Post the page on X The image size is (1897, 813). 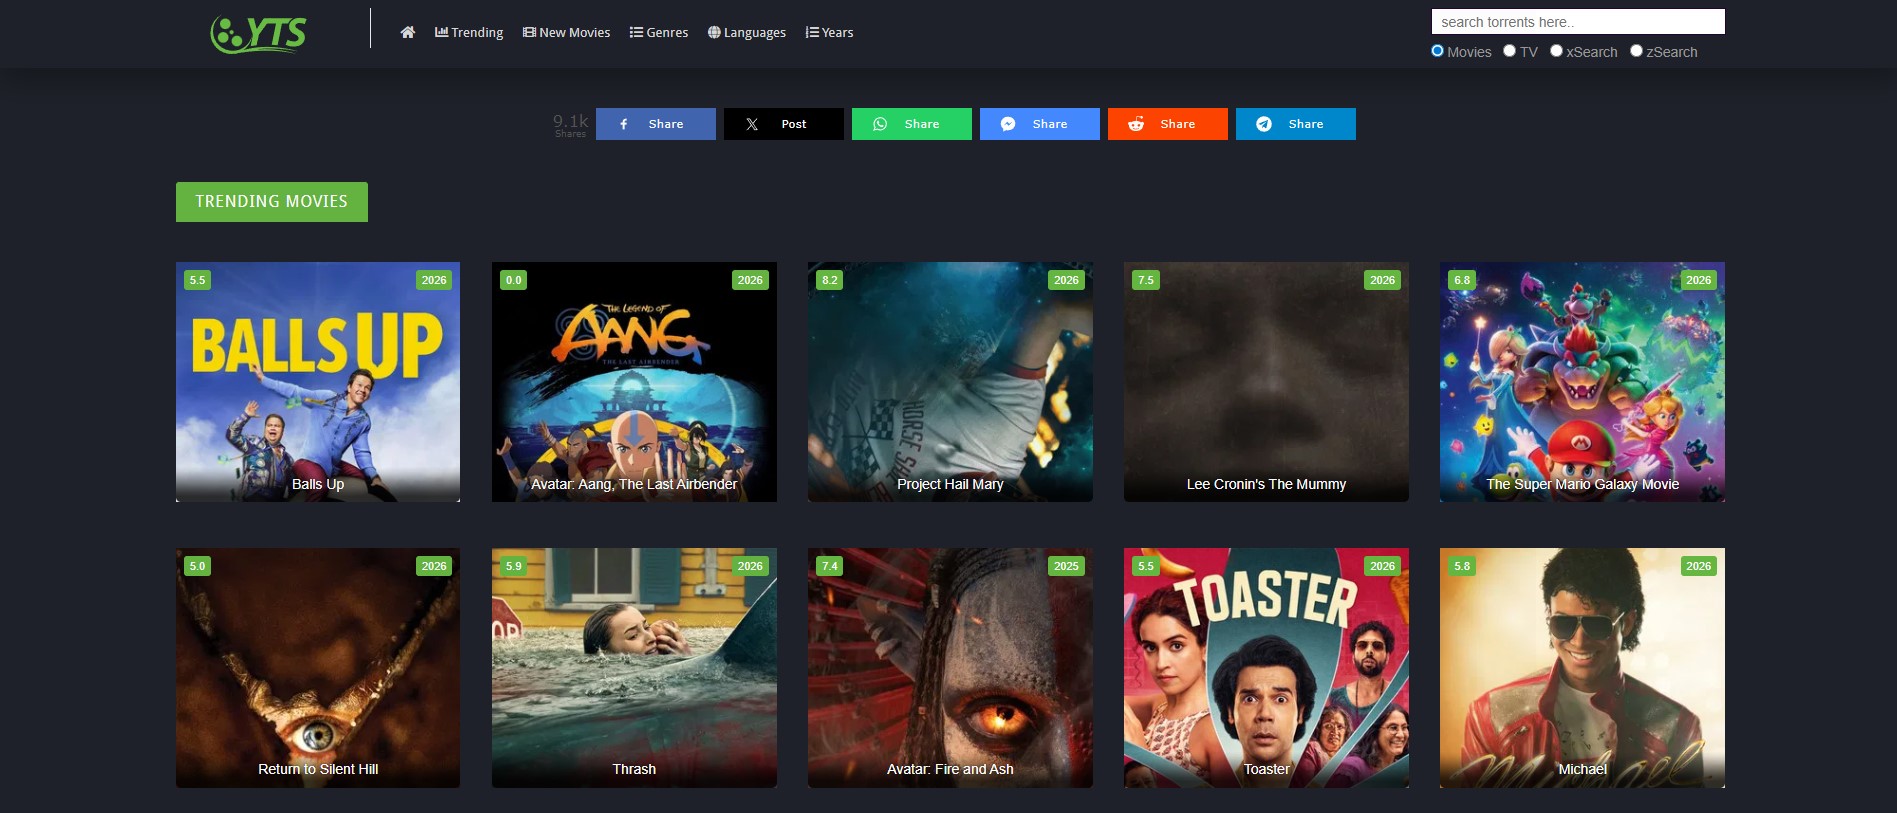click(783, 124)
